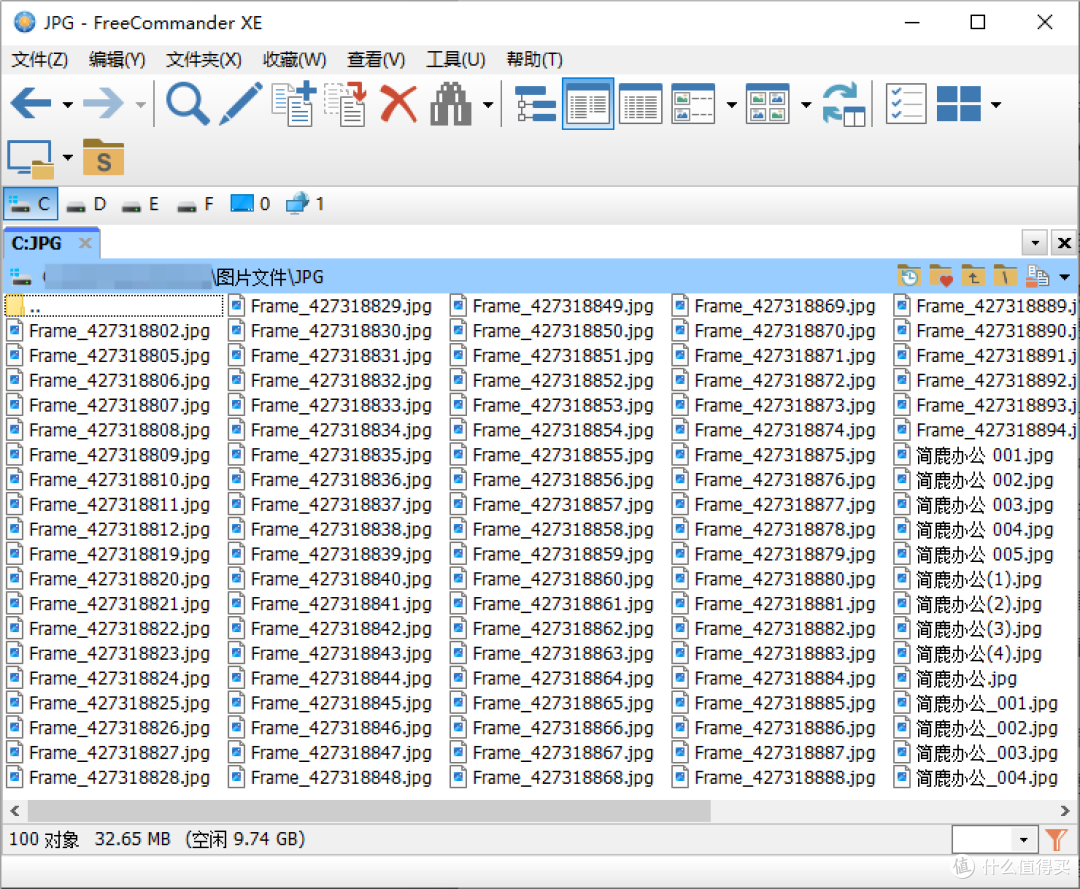The image size is (1080, 889).
Task: Open the 文件夹(X) menu
Action: [203, 60]
